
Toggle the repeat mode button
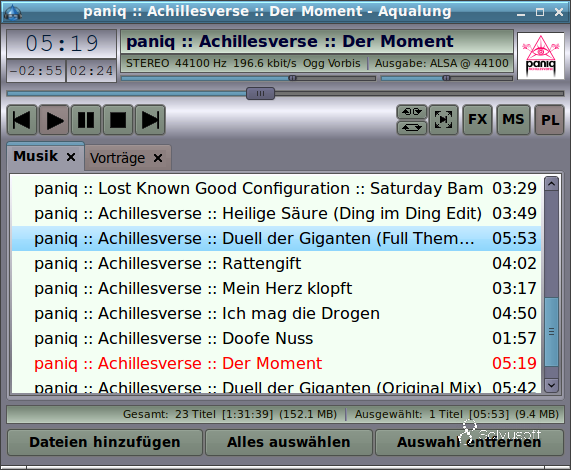411,128
